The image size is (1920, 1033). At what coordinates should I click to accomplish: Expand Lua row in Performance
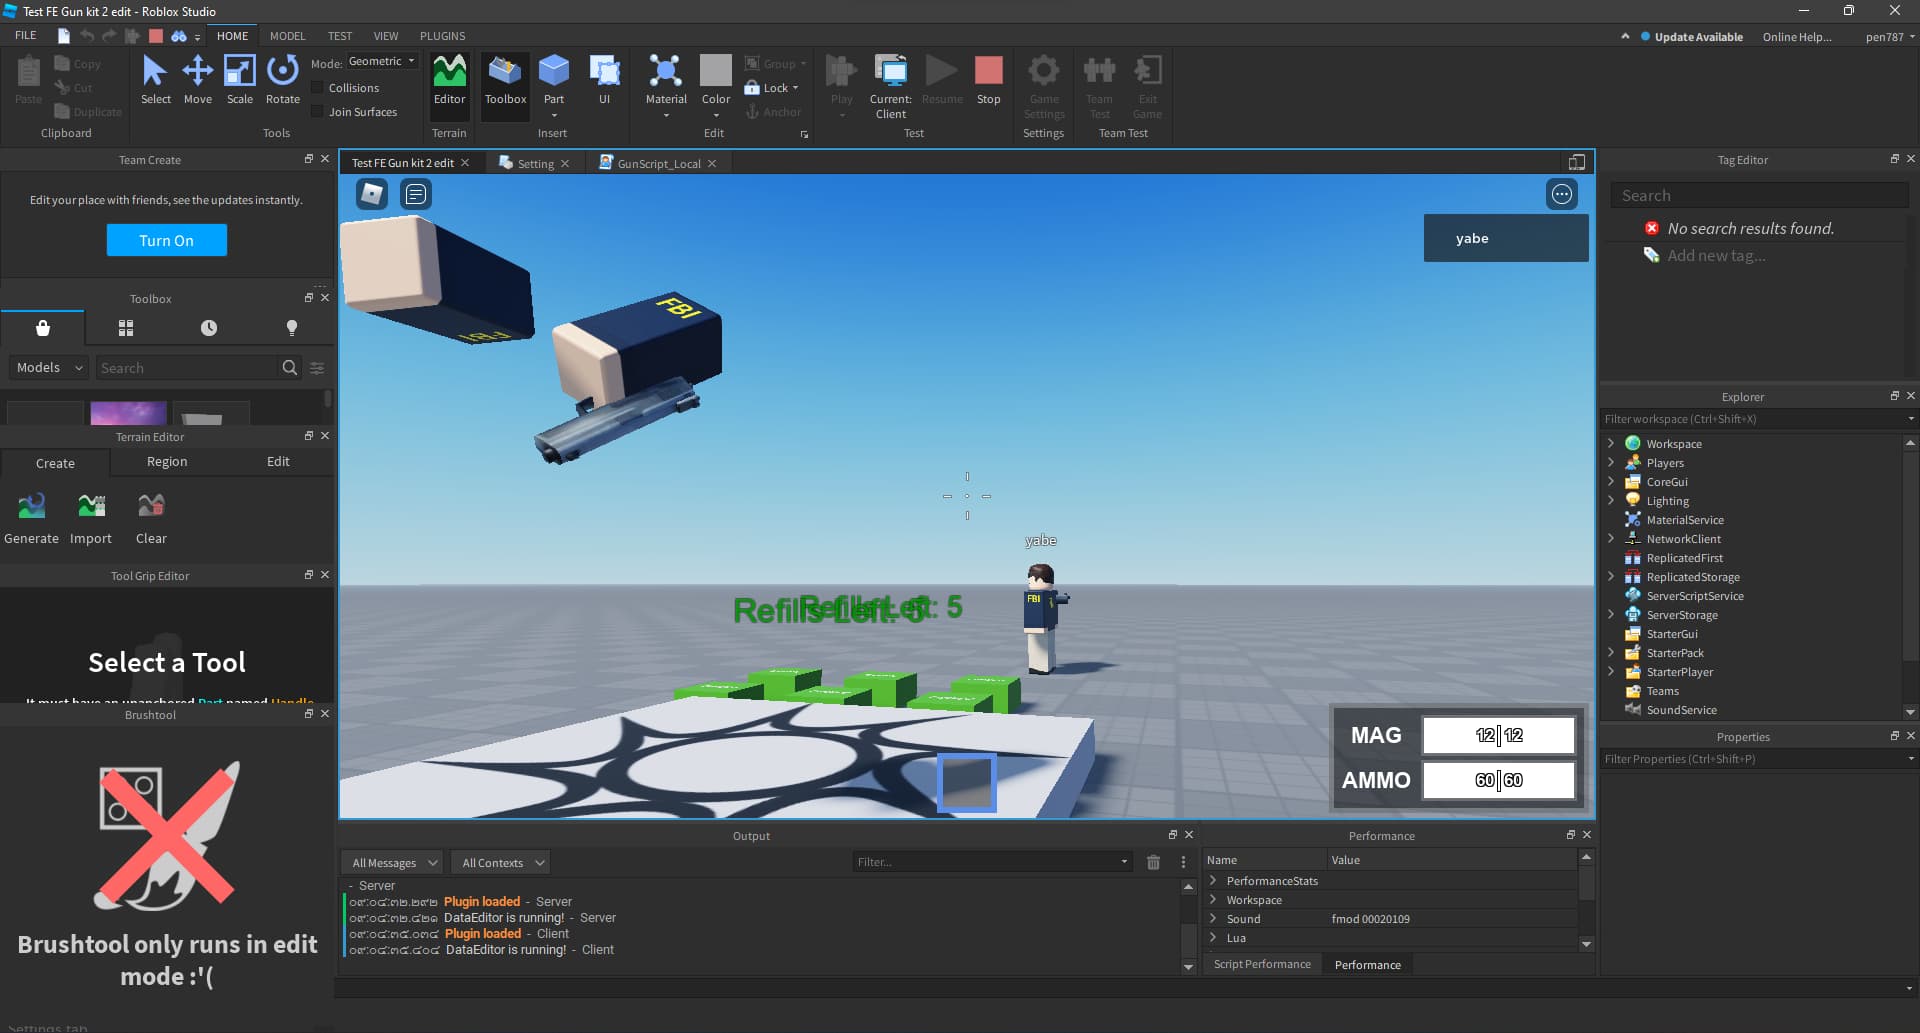tap(1213, 937)
